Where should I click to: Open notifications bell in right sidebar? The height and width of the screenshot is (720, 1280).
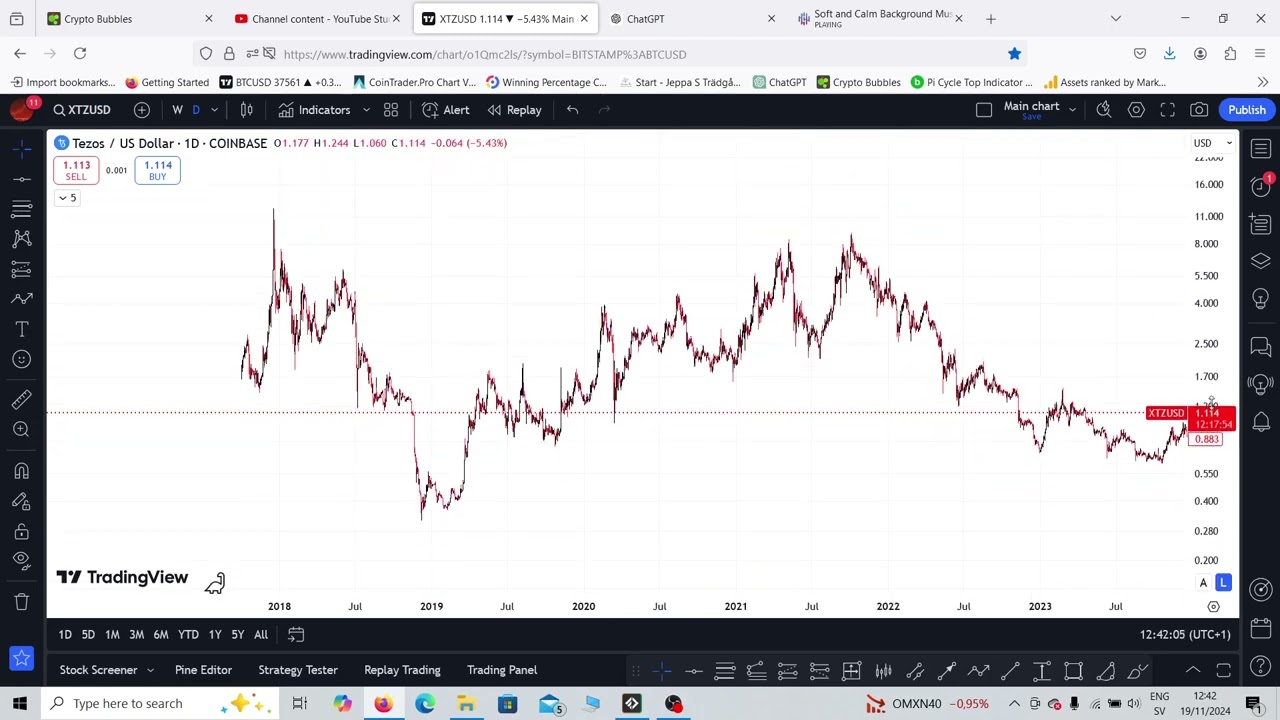coord(1260,421)
